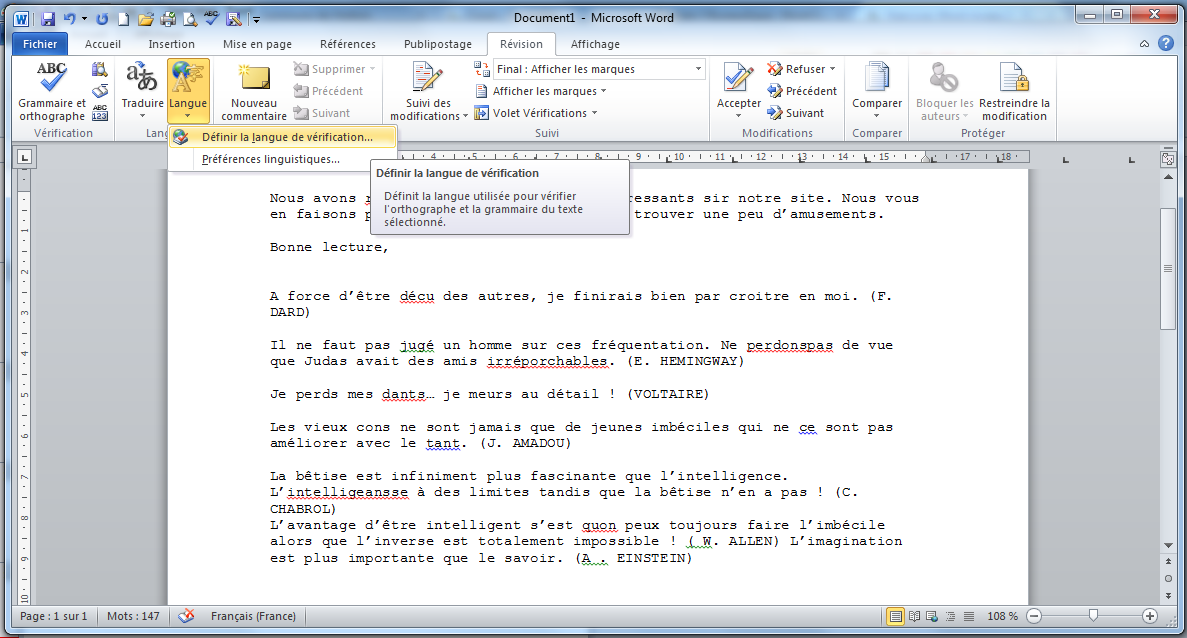Open print preview magnifier icon
The image size is (1187, 638).
190,18
